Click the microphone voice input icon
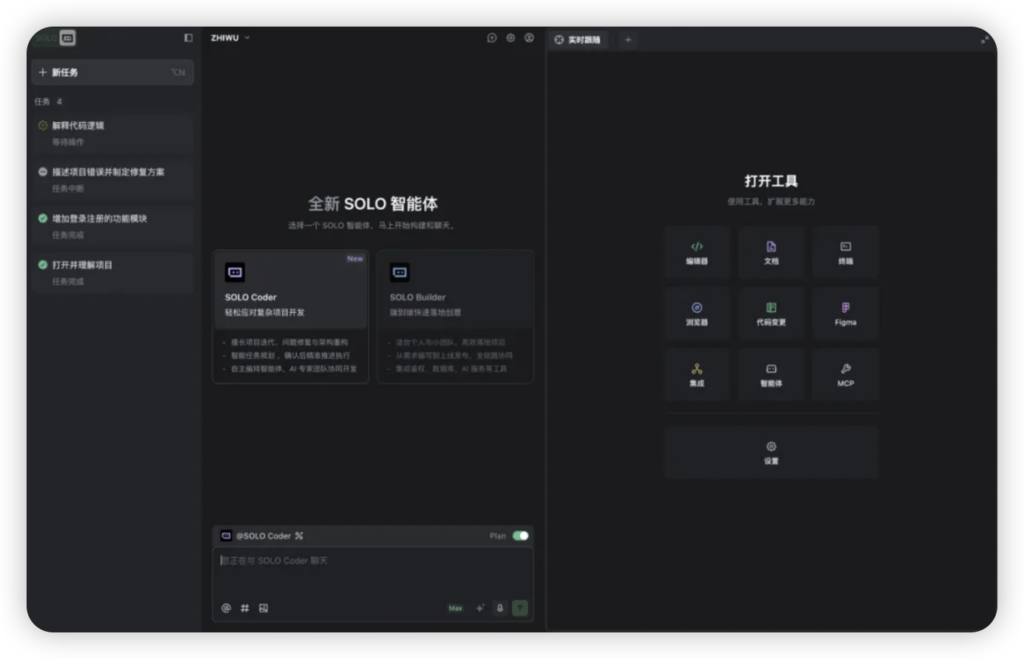 [500, 608]
